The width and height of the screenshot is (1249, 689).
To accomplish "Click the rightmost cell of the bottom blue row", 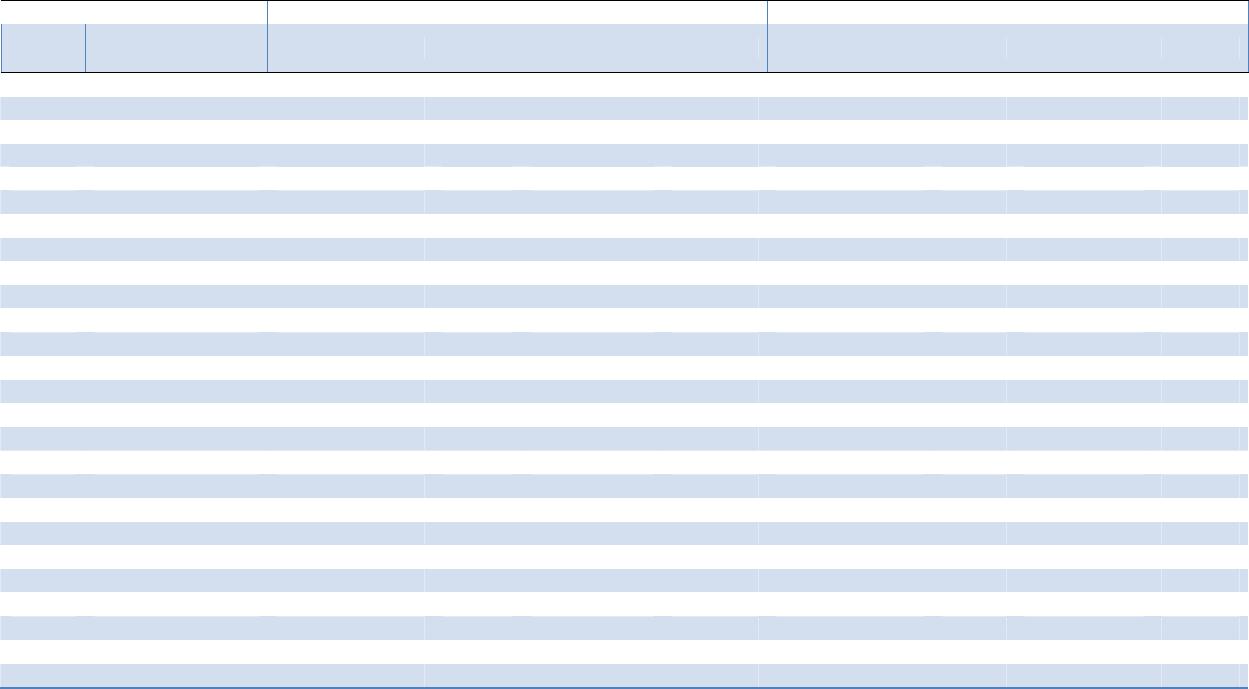I will pos(1200,675).
